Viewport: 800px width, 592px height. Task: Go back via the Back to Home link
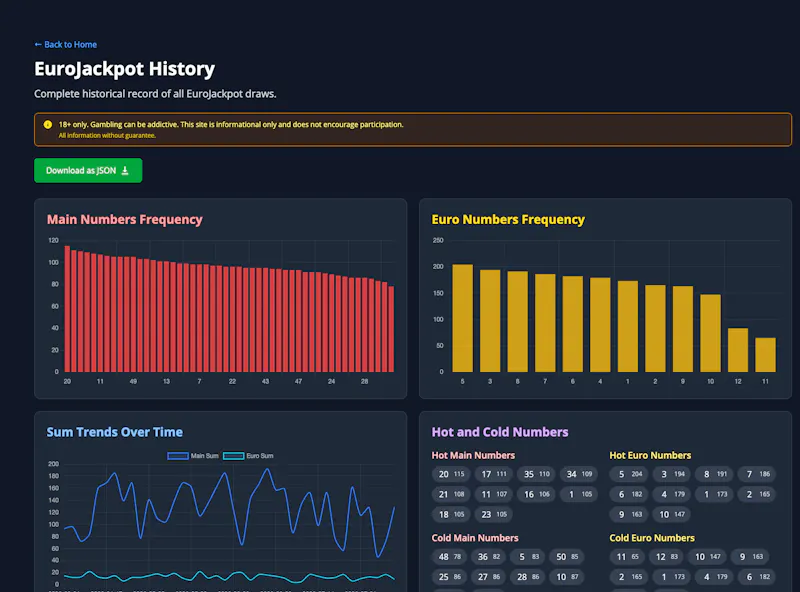(65, 44)
